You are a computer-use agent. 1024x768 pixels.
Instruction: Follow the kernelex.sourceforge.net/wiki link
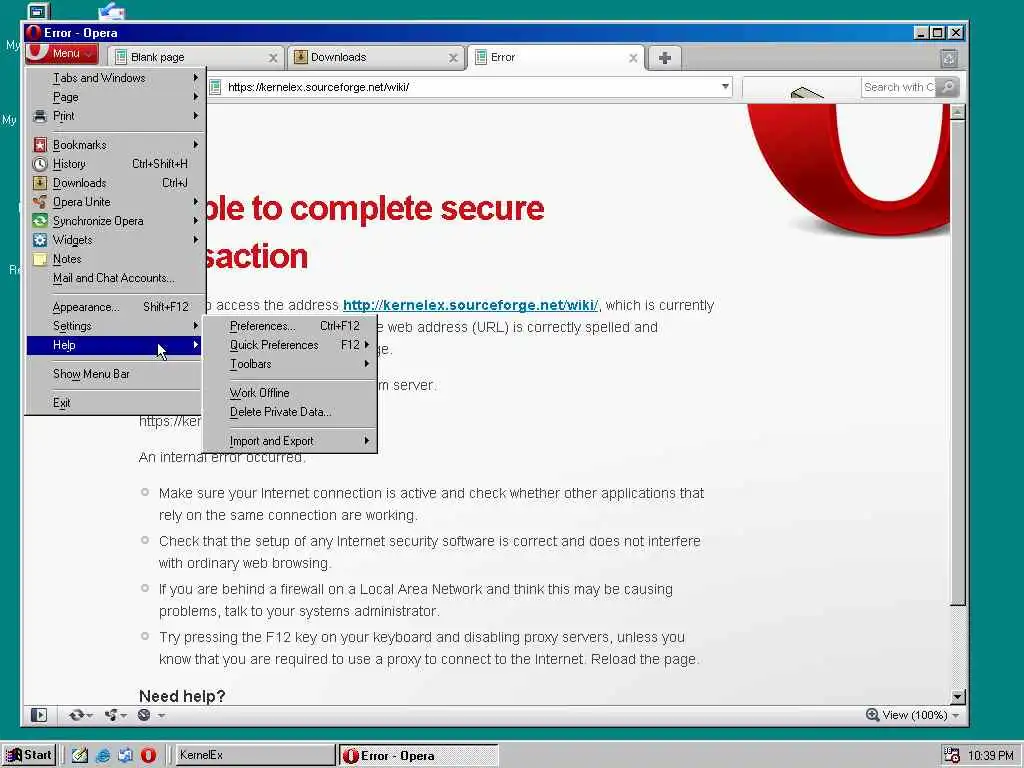(x=470, y=305)
